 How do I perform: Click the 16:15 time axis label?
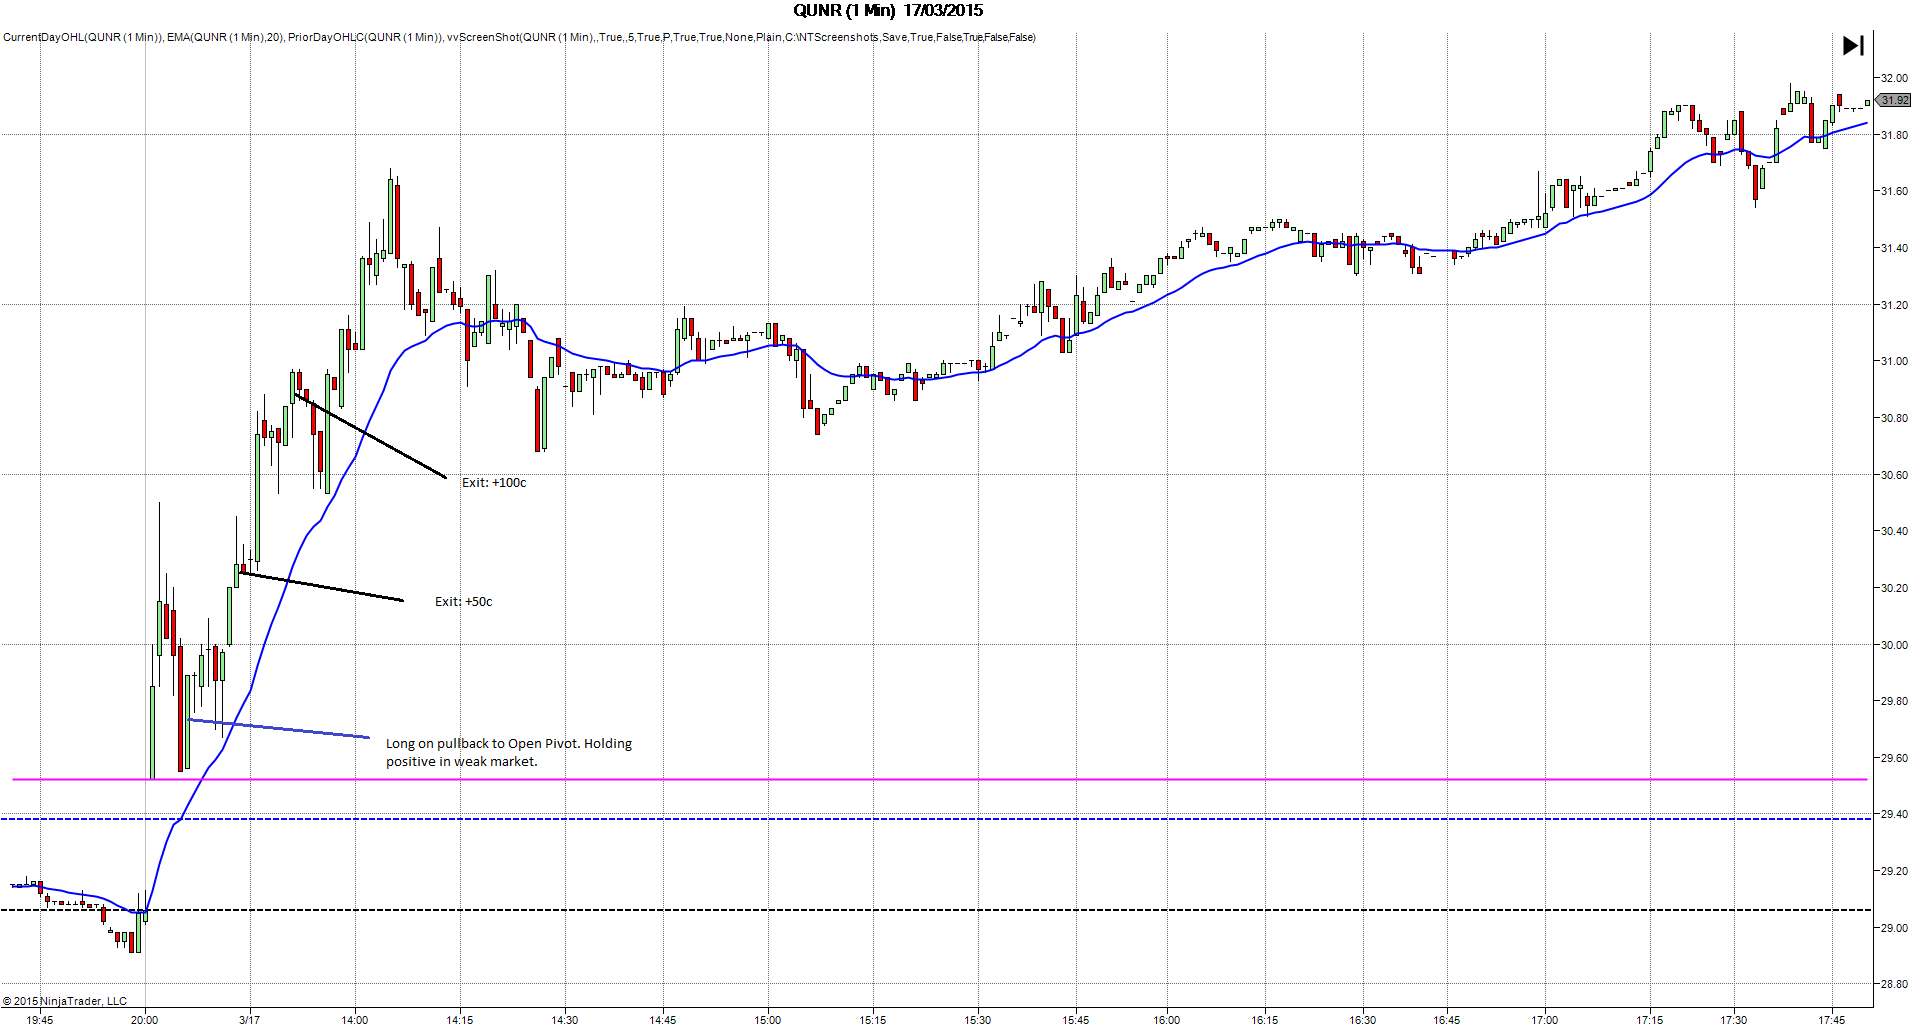tap(1264, 1020)
